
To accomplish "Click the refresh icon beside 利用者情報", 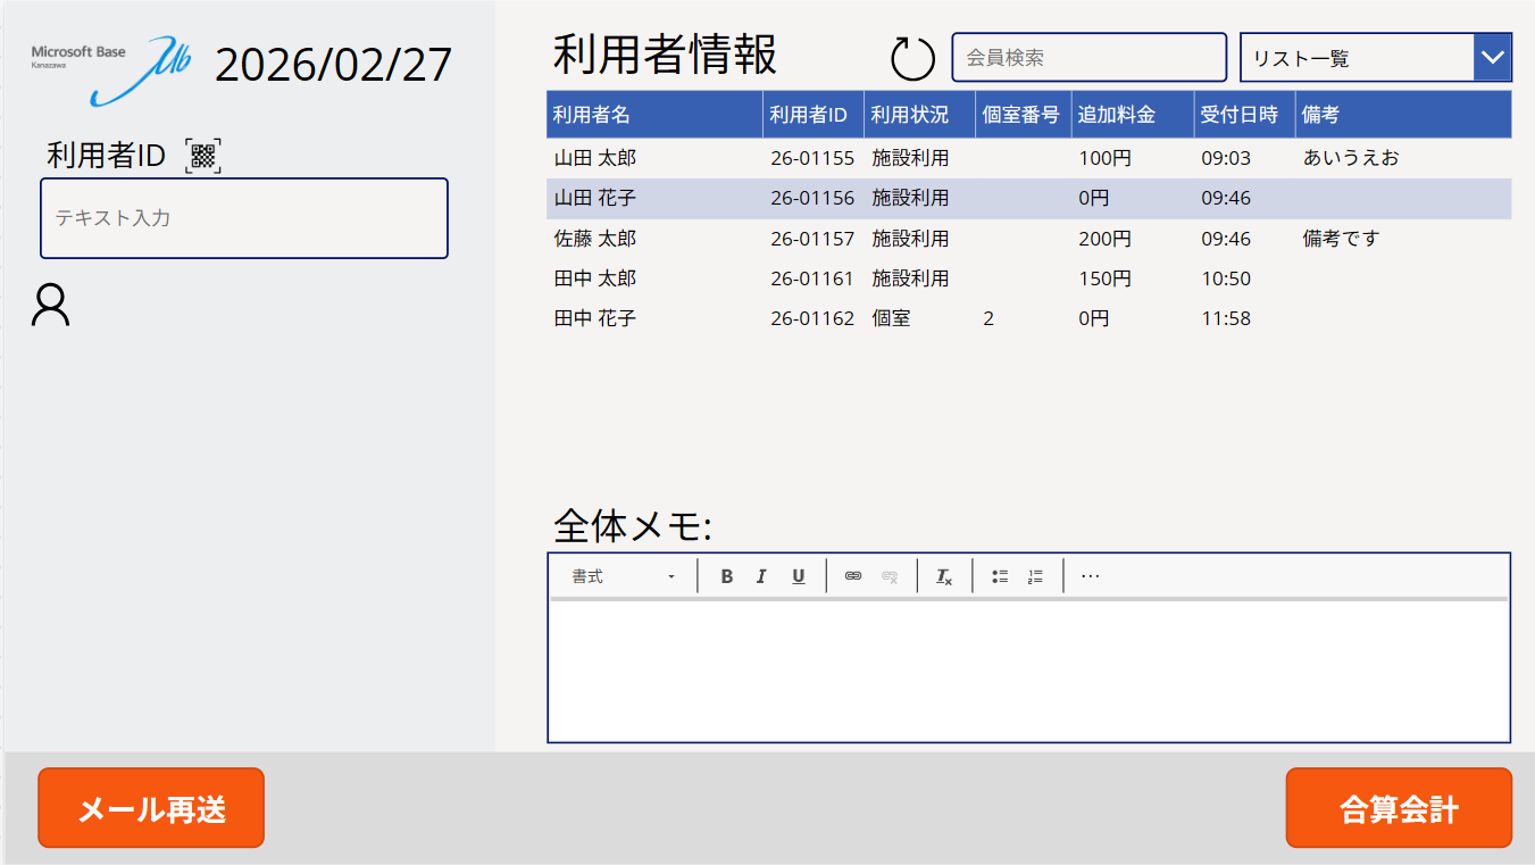I will [x=912, y=58].
